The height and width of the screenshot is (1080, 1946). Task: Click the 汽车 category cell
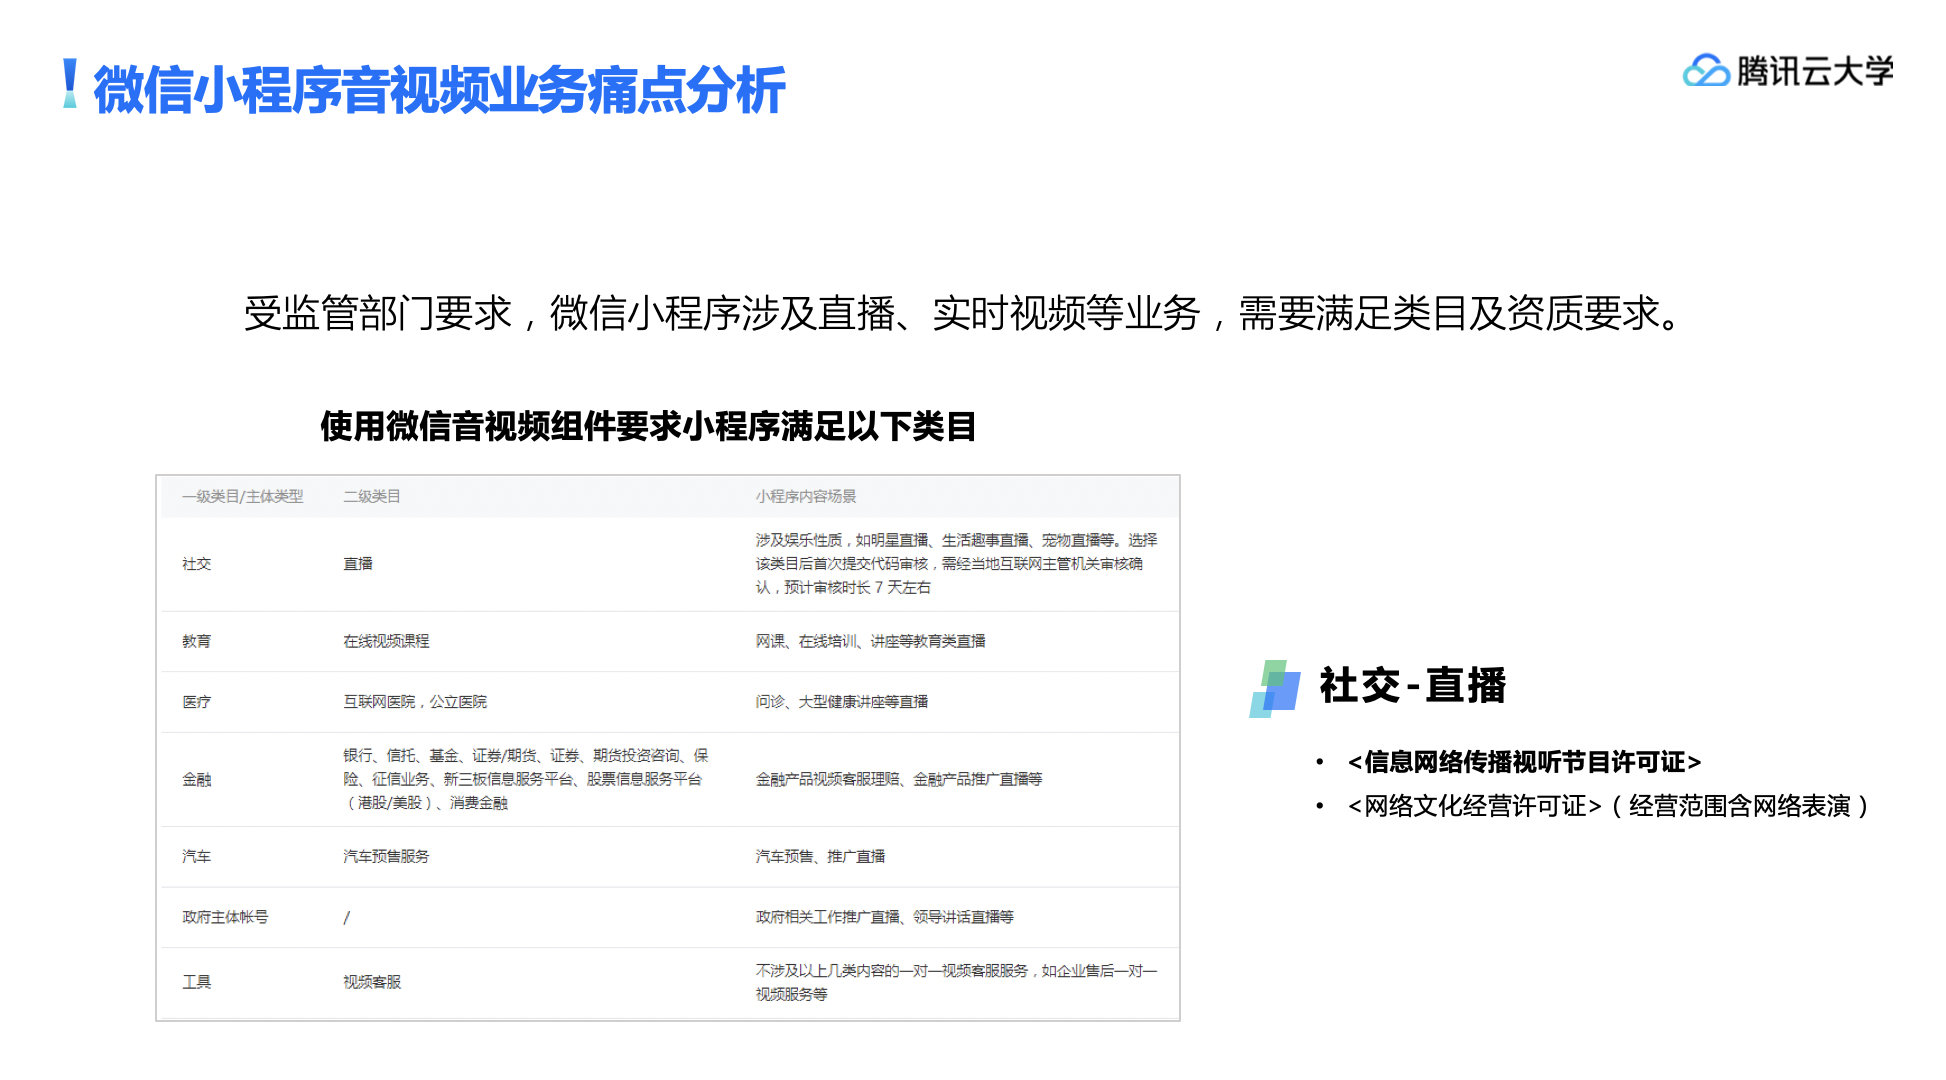197,857
